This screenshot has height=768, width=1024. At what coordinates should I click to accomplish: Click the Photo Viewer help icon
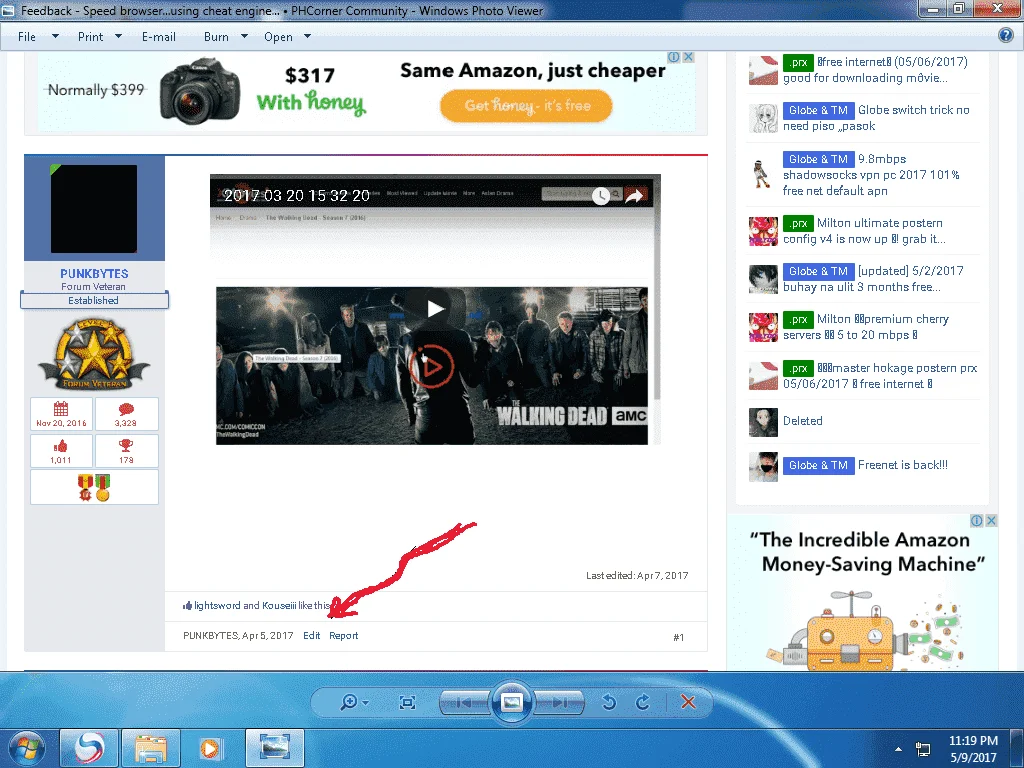pyautogui.click(x=1006, y=35)
